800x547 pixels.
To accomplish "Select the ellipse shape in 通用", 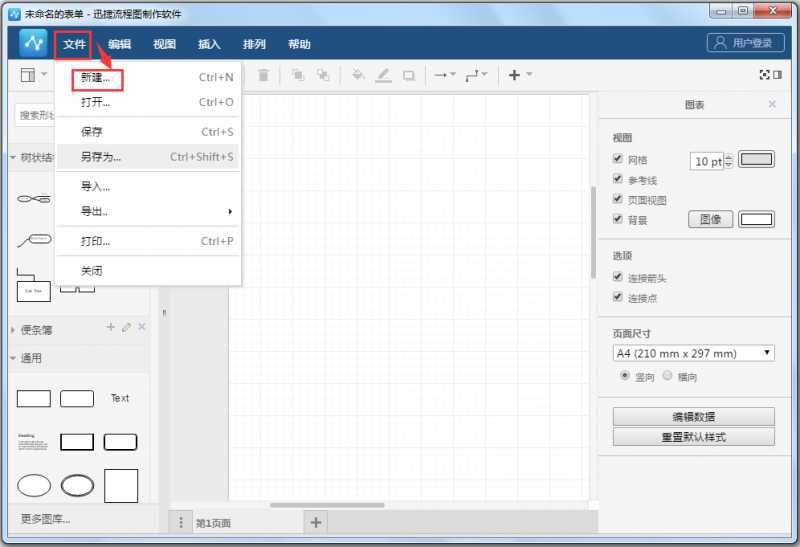I will pos(34,485).
